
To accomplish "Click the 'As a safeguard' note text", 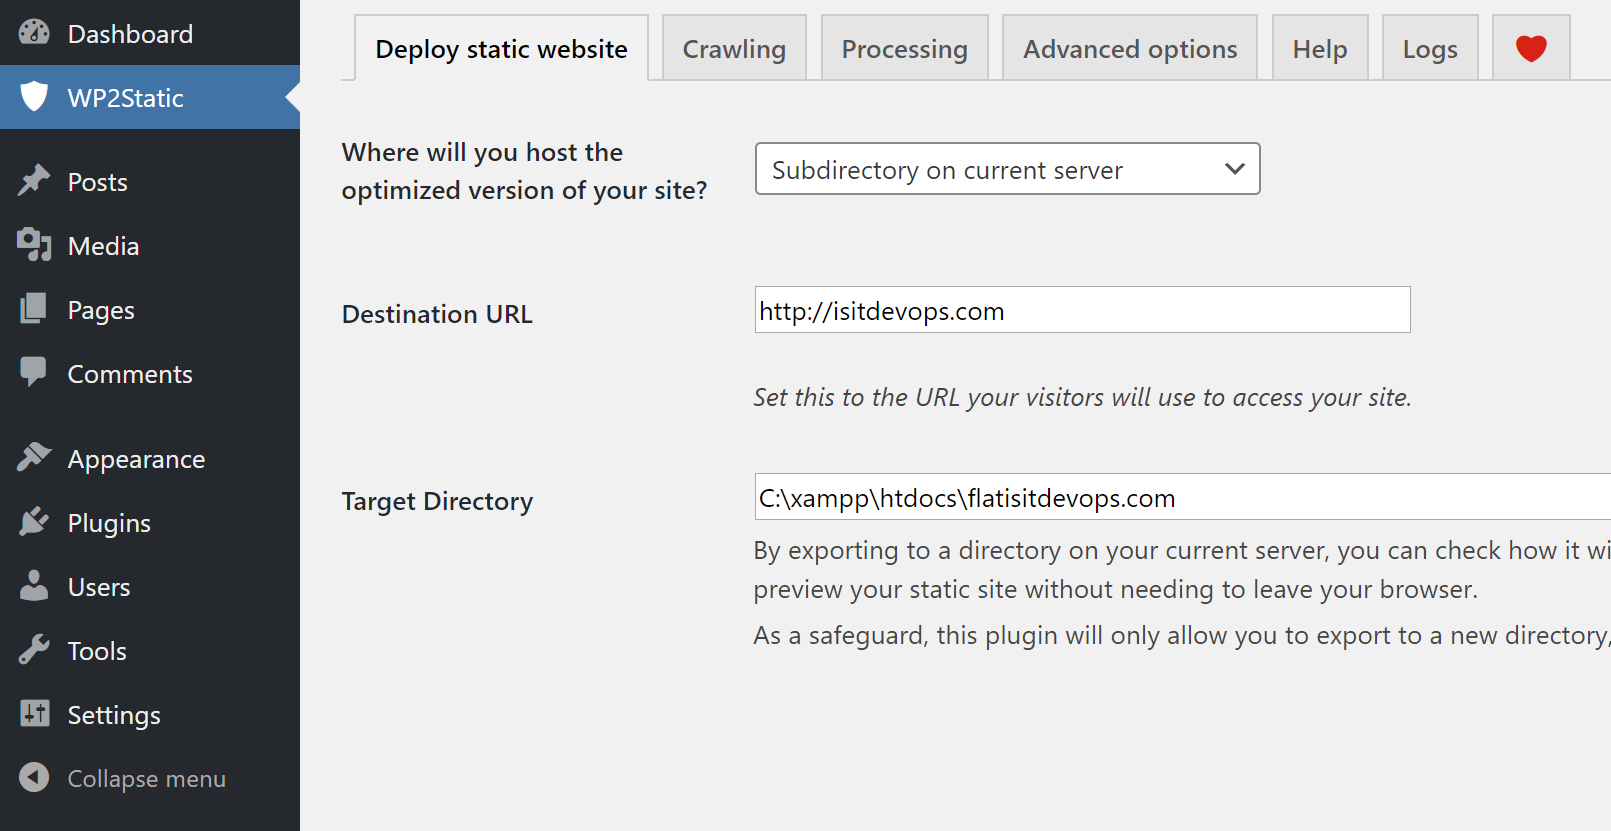I will [x=1182, y=635].
